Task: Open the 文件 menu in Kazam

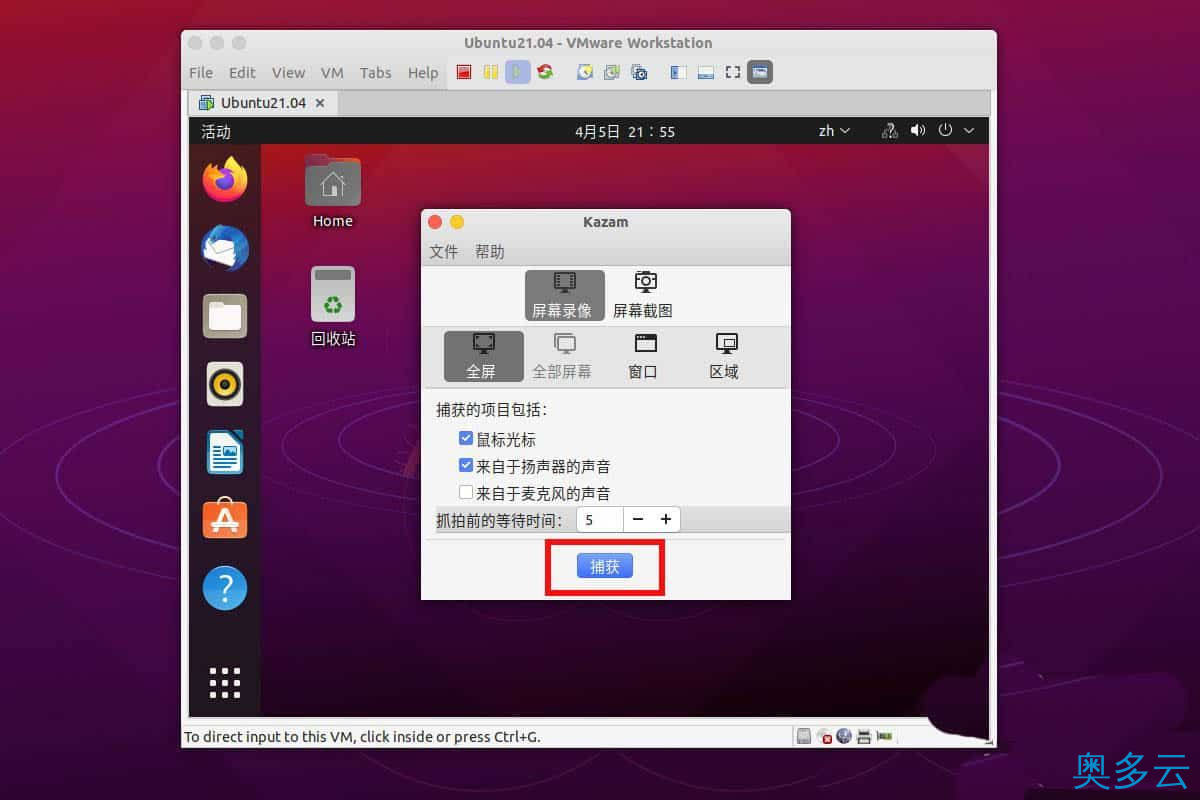Action: 443,252
